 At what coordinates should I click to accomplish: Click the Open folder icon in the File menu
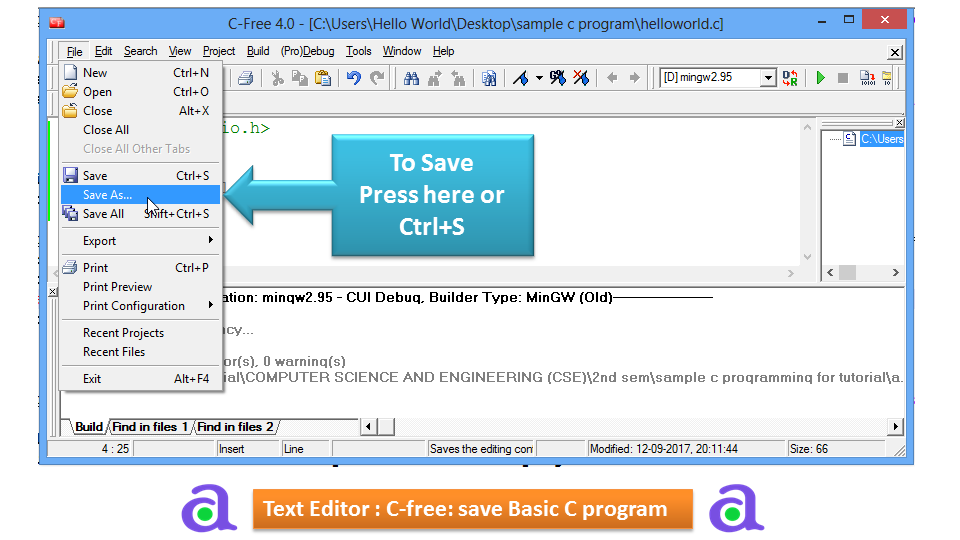coord(70,92)
